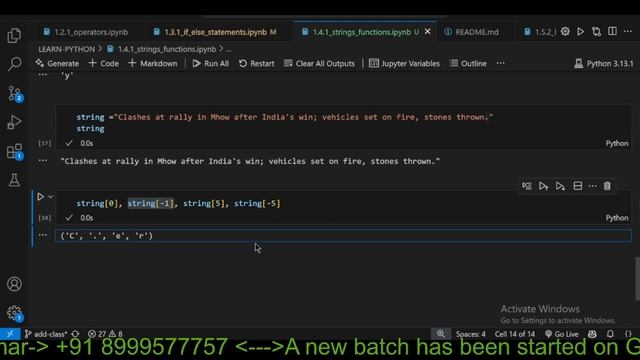The height and width of the screenshot is (360, 640).
Task: Restart the notebook kernel
Action: click(x=257, y=63)
